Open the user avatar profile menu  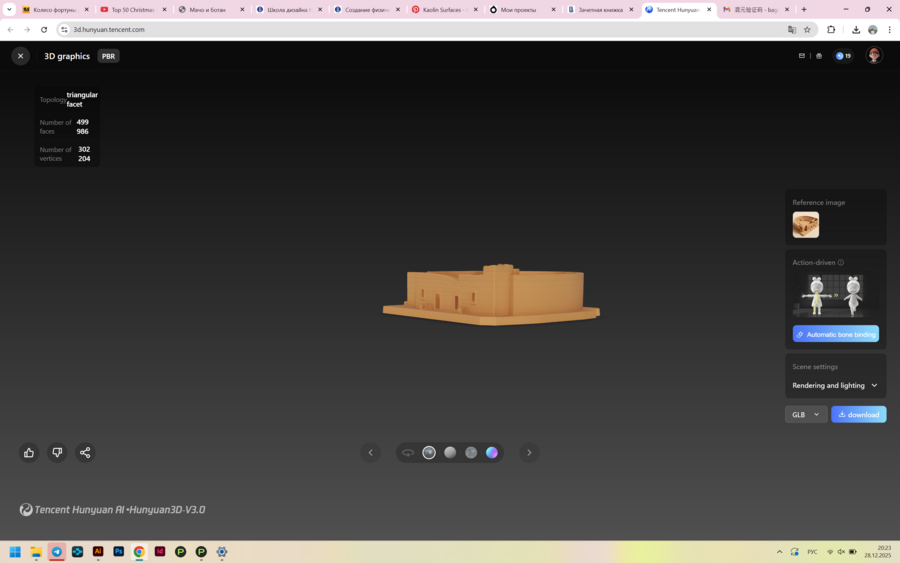(x=874, y=56)
